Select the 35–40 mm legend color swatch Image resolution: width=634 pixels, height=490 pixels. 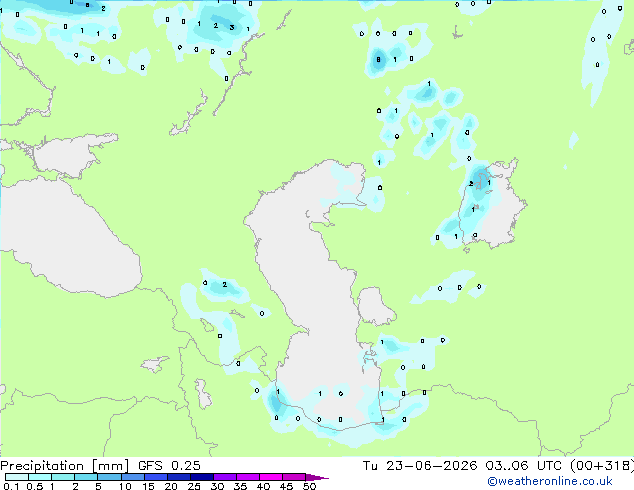247,477
